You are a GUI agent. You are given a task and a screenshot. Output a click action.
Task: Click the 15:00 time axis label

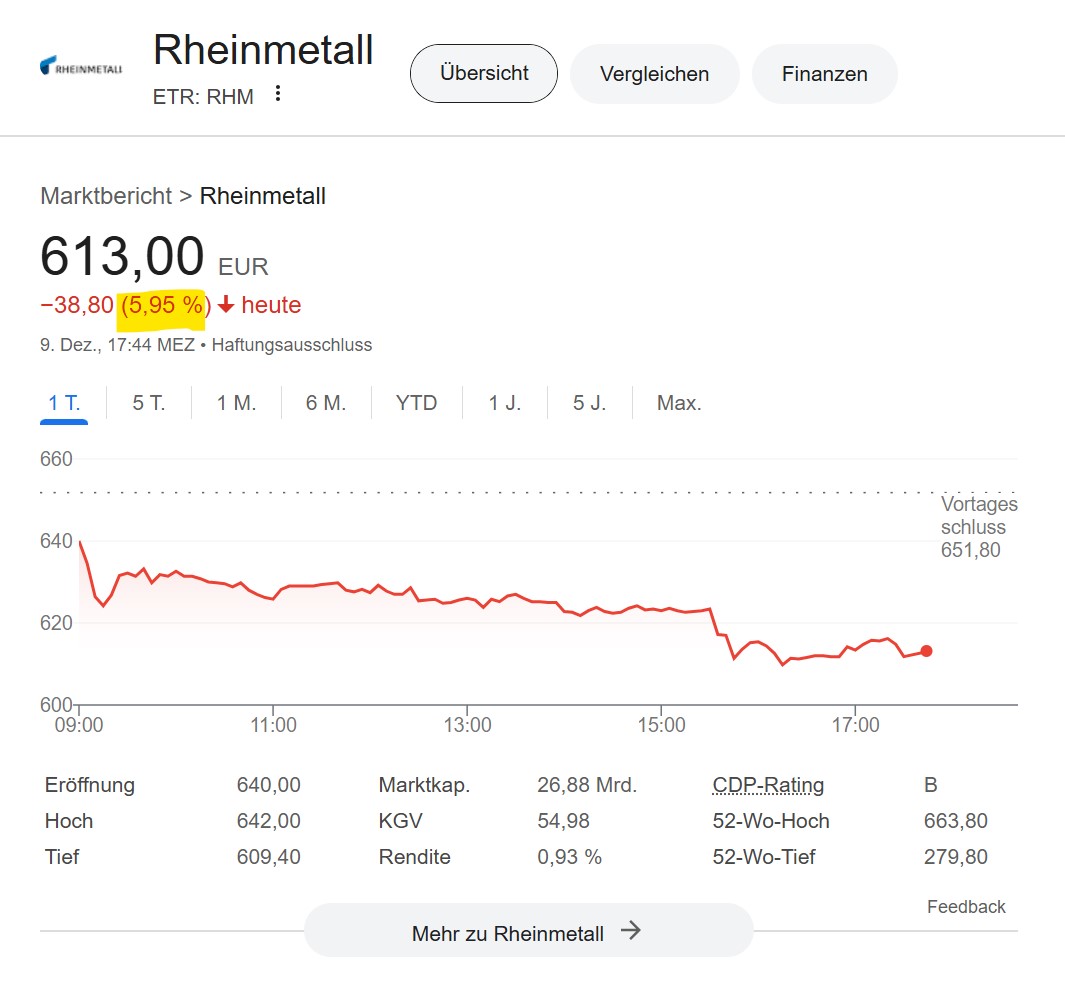click(x=661, y=725)
